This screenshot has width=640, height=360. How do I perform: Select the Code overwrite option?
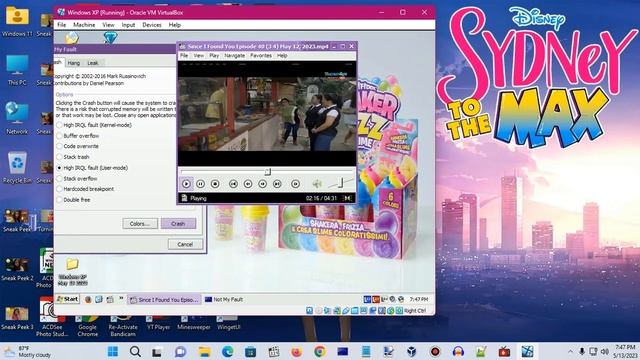78,146
